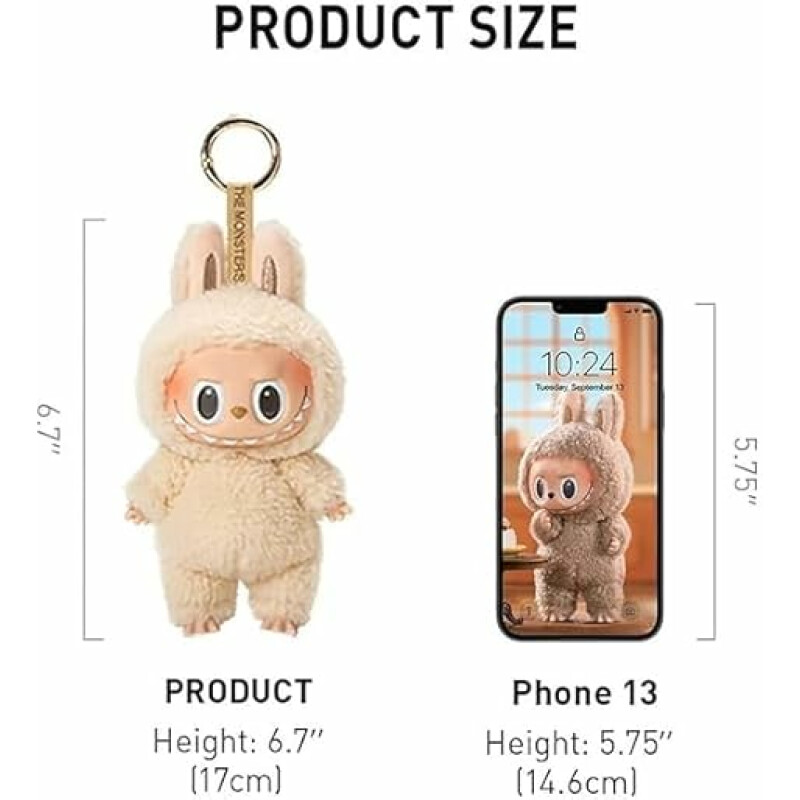Click the (17cm) measurement text
800x800 pixels.
click(x=236, y=779)
